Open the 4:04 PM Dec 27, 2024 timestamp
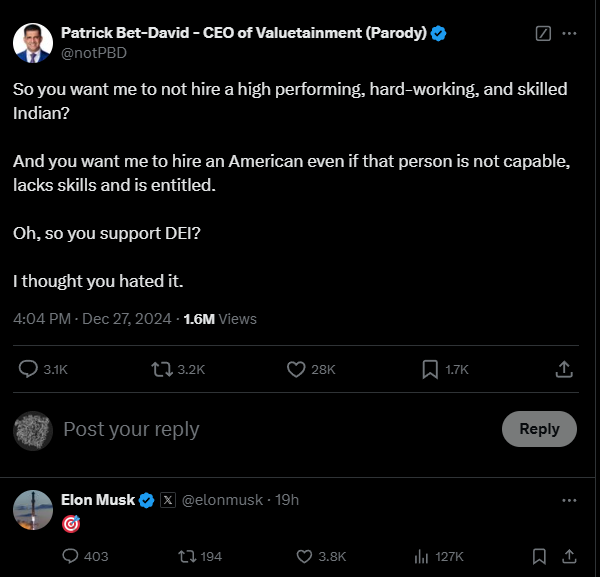600x577 pixels. pyautogui.click(x=93, y=319)
